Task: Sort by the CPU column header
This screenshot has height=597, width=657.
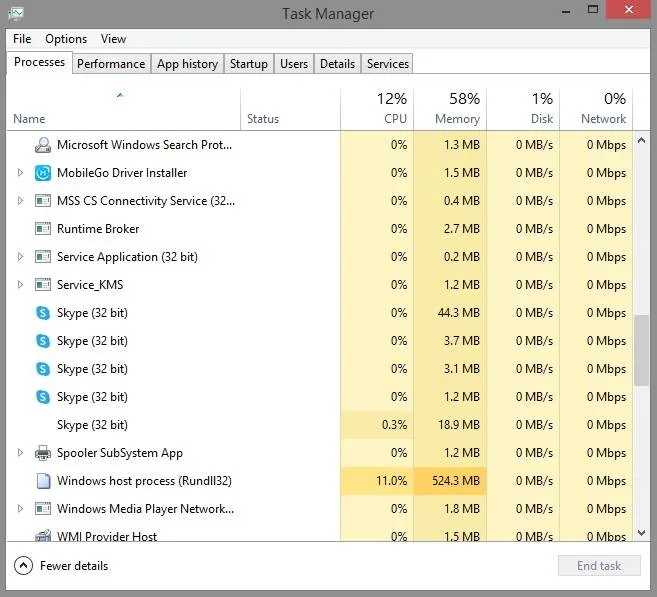Action: 377,109
